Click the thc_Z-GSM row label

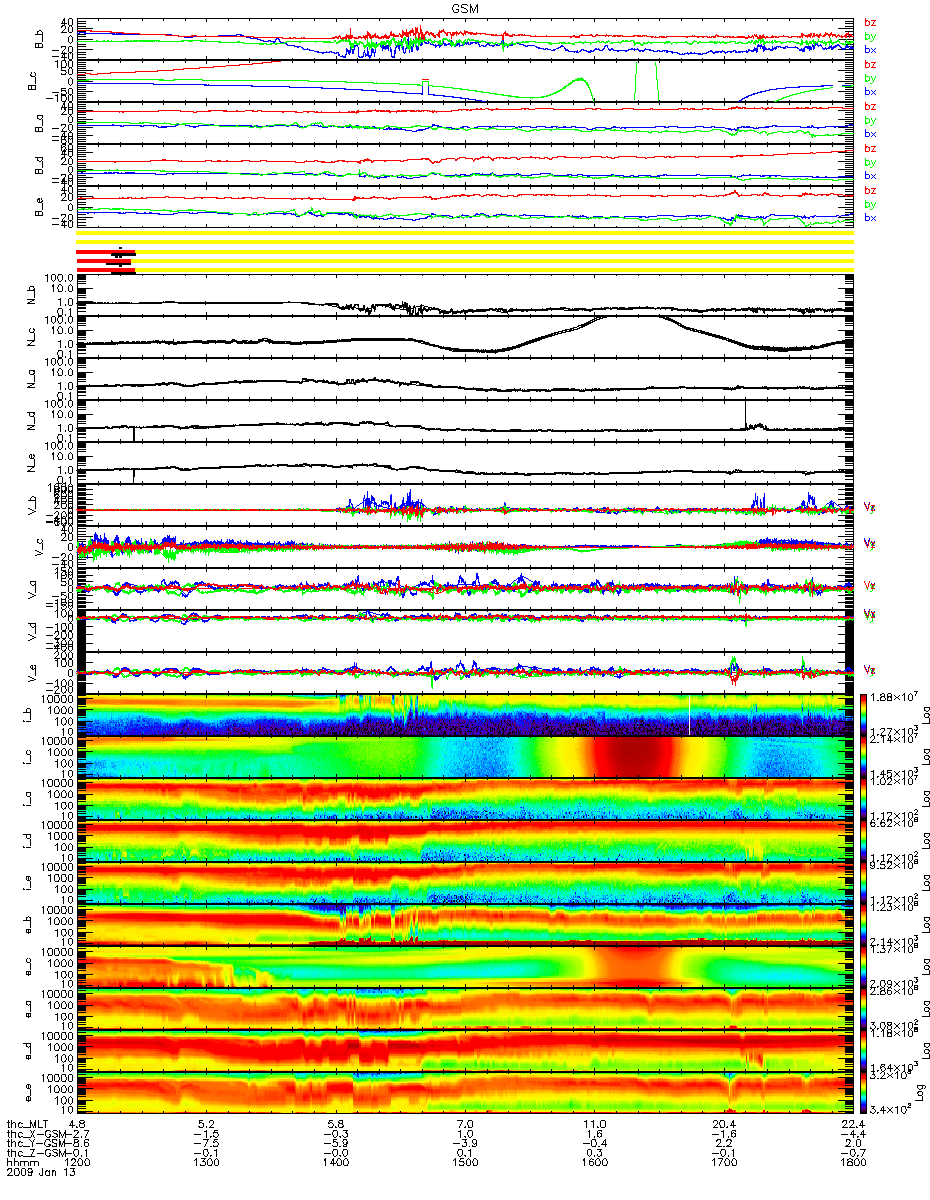point(37,1155)
